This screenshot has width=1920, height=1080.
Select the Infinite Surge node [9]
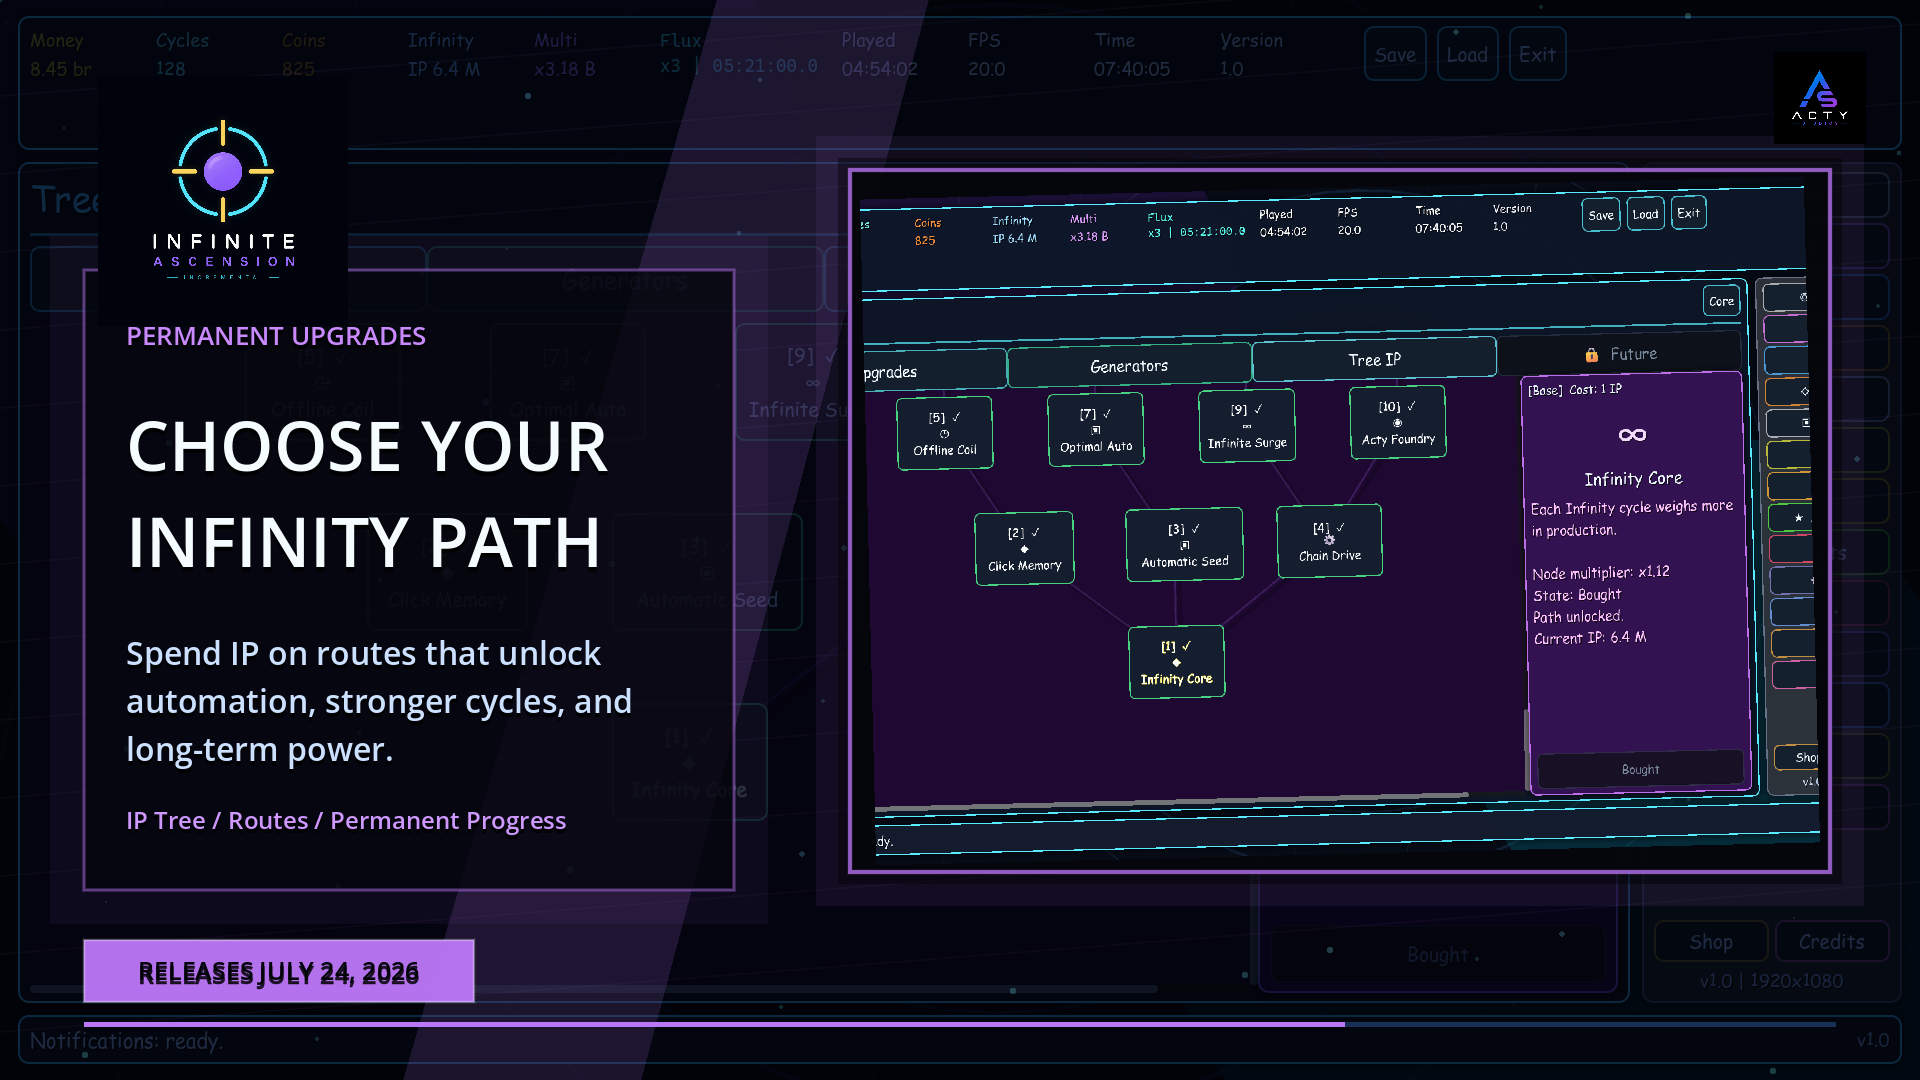(1247, 425)
